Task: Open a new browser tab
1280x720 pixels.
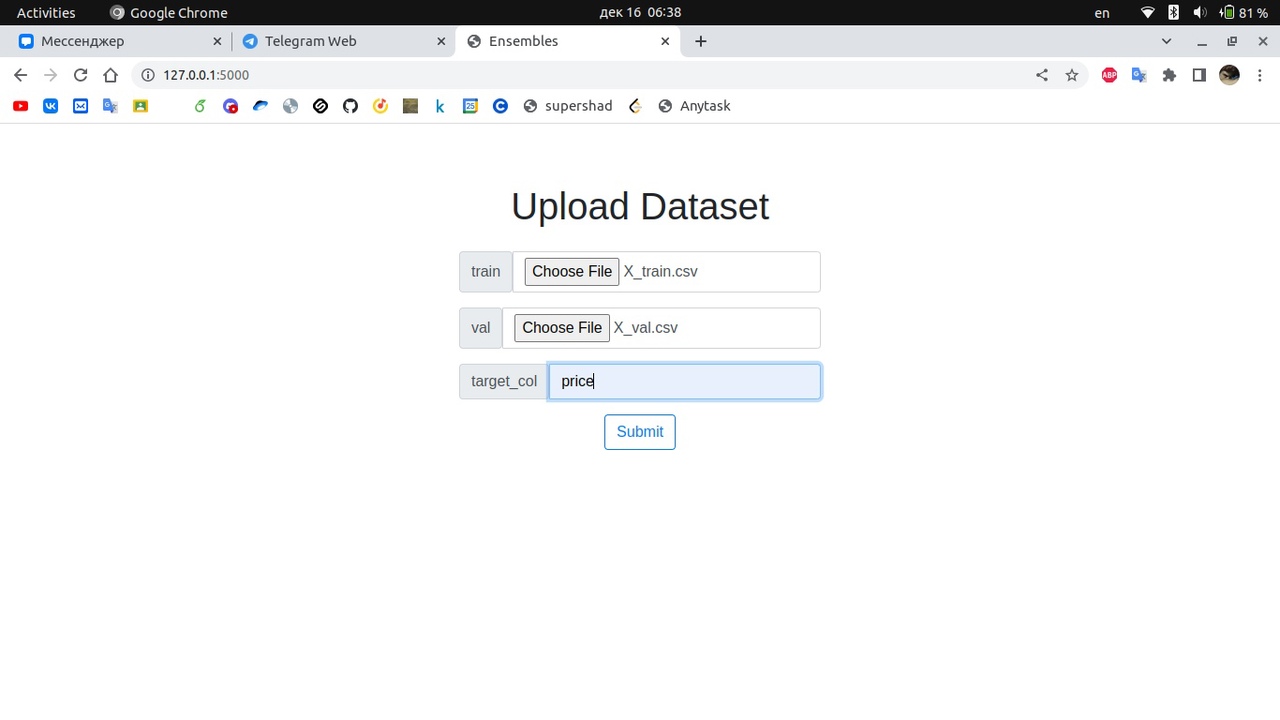Action: tap(701, 41)
